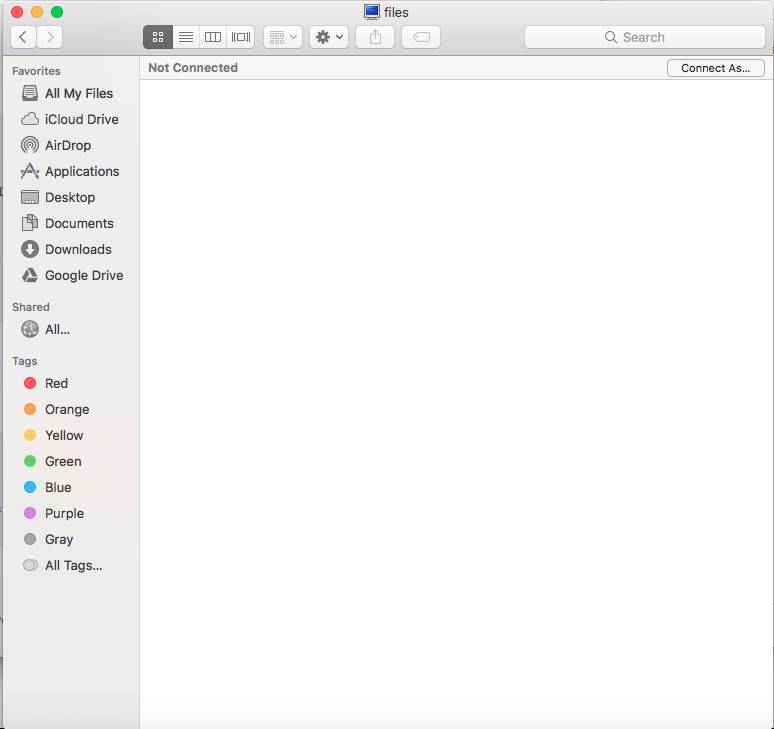Go back with the left chevron button
The height and width of the screenshot is (729, 774).
(x=23, y=37)
